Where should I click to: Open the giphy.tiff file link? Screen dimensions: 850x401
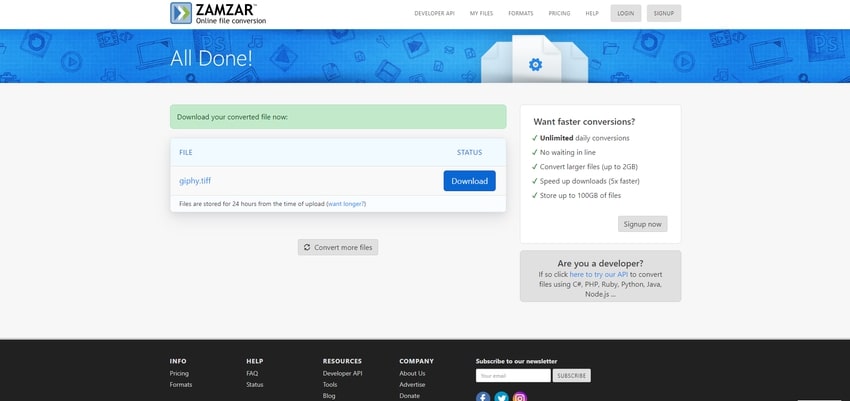[x=195, y=181]
